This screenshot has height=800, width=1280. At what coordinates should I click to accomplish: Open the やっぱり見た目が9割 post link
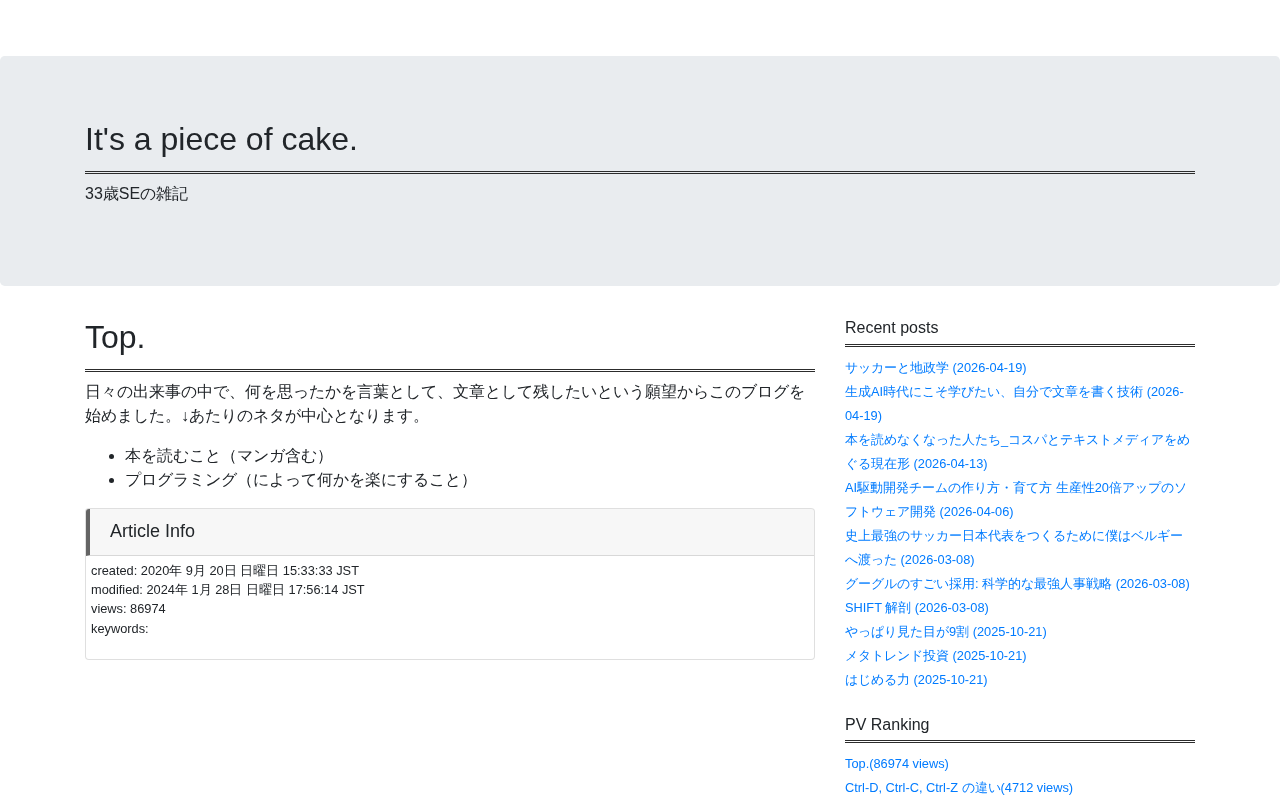click(945, 632)
